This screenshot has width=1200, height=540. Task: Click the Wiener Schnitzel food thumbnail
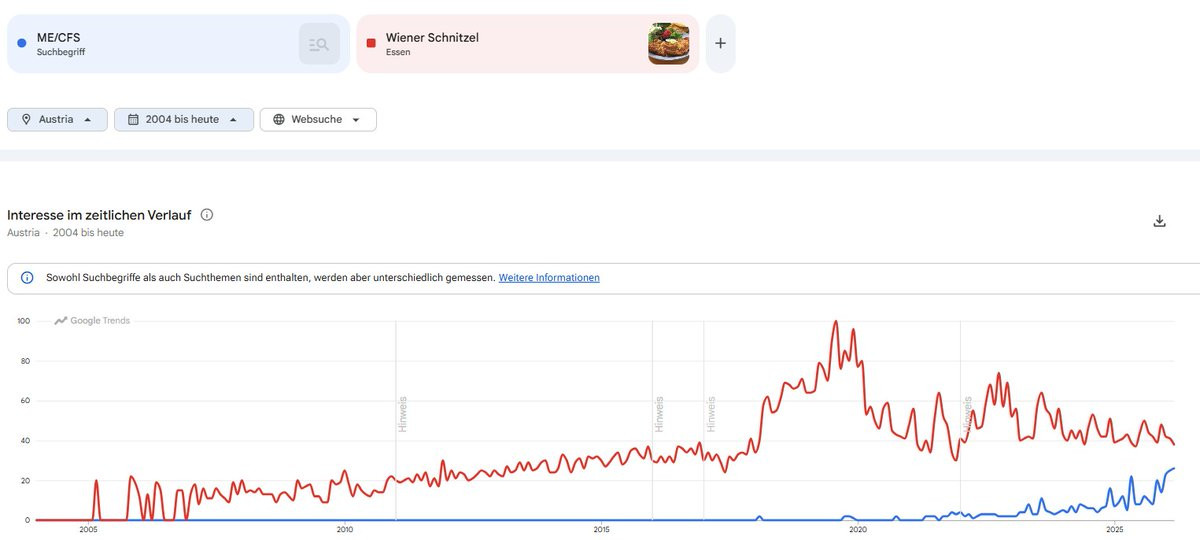coord(669,44)
